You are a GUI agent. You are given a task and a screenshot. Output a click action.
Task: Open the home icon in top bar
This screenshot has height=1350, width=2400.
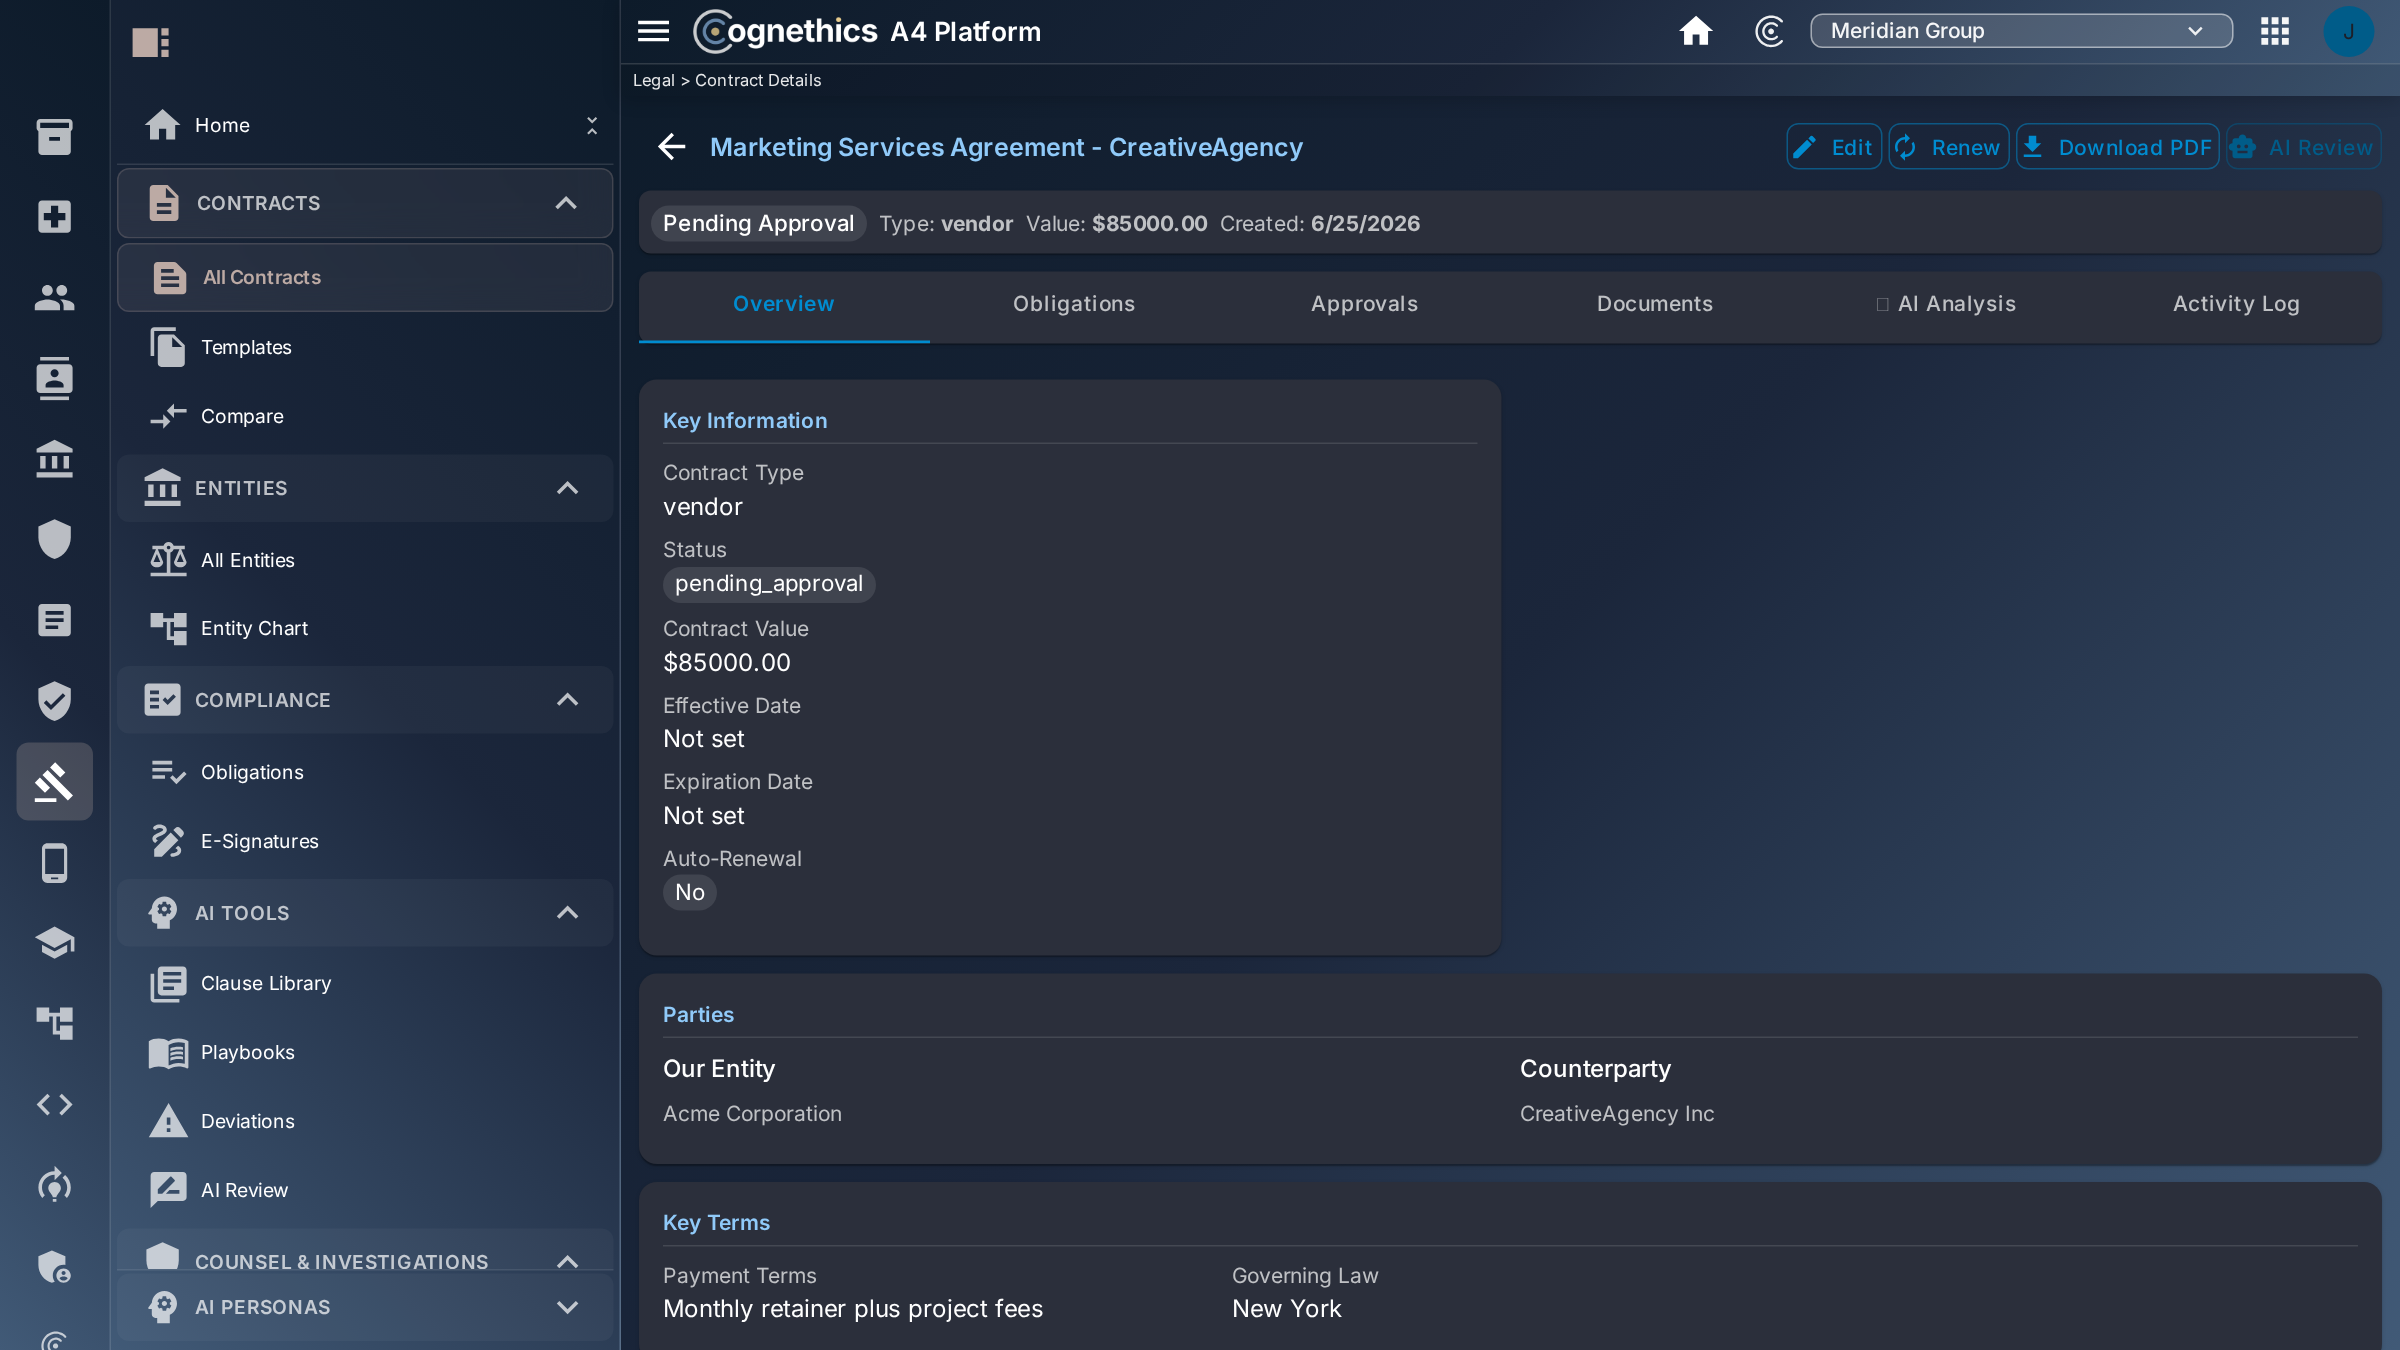(1695, 31)
